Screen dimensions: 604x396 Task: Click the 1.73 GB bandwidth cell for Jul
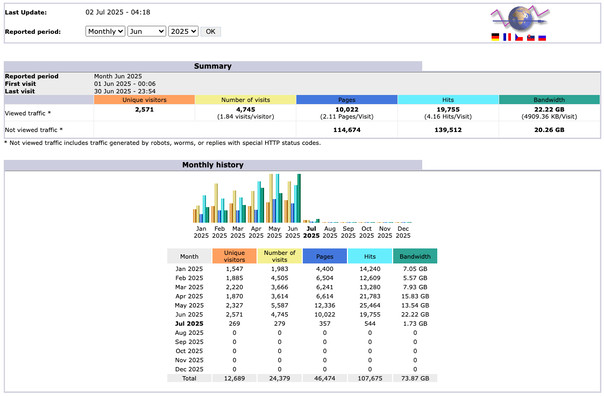(415, 324)
